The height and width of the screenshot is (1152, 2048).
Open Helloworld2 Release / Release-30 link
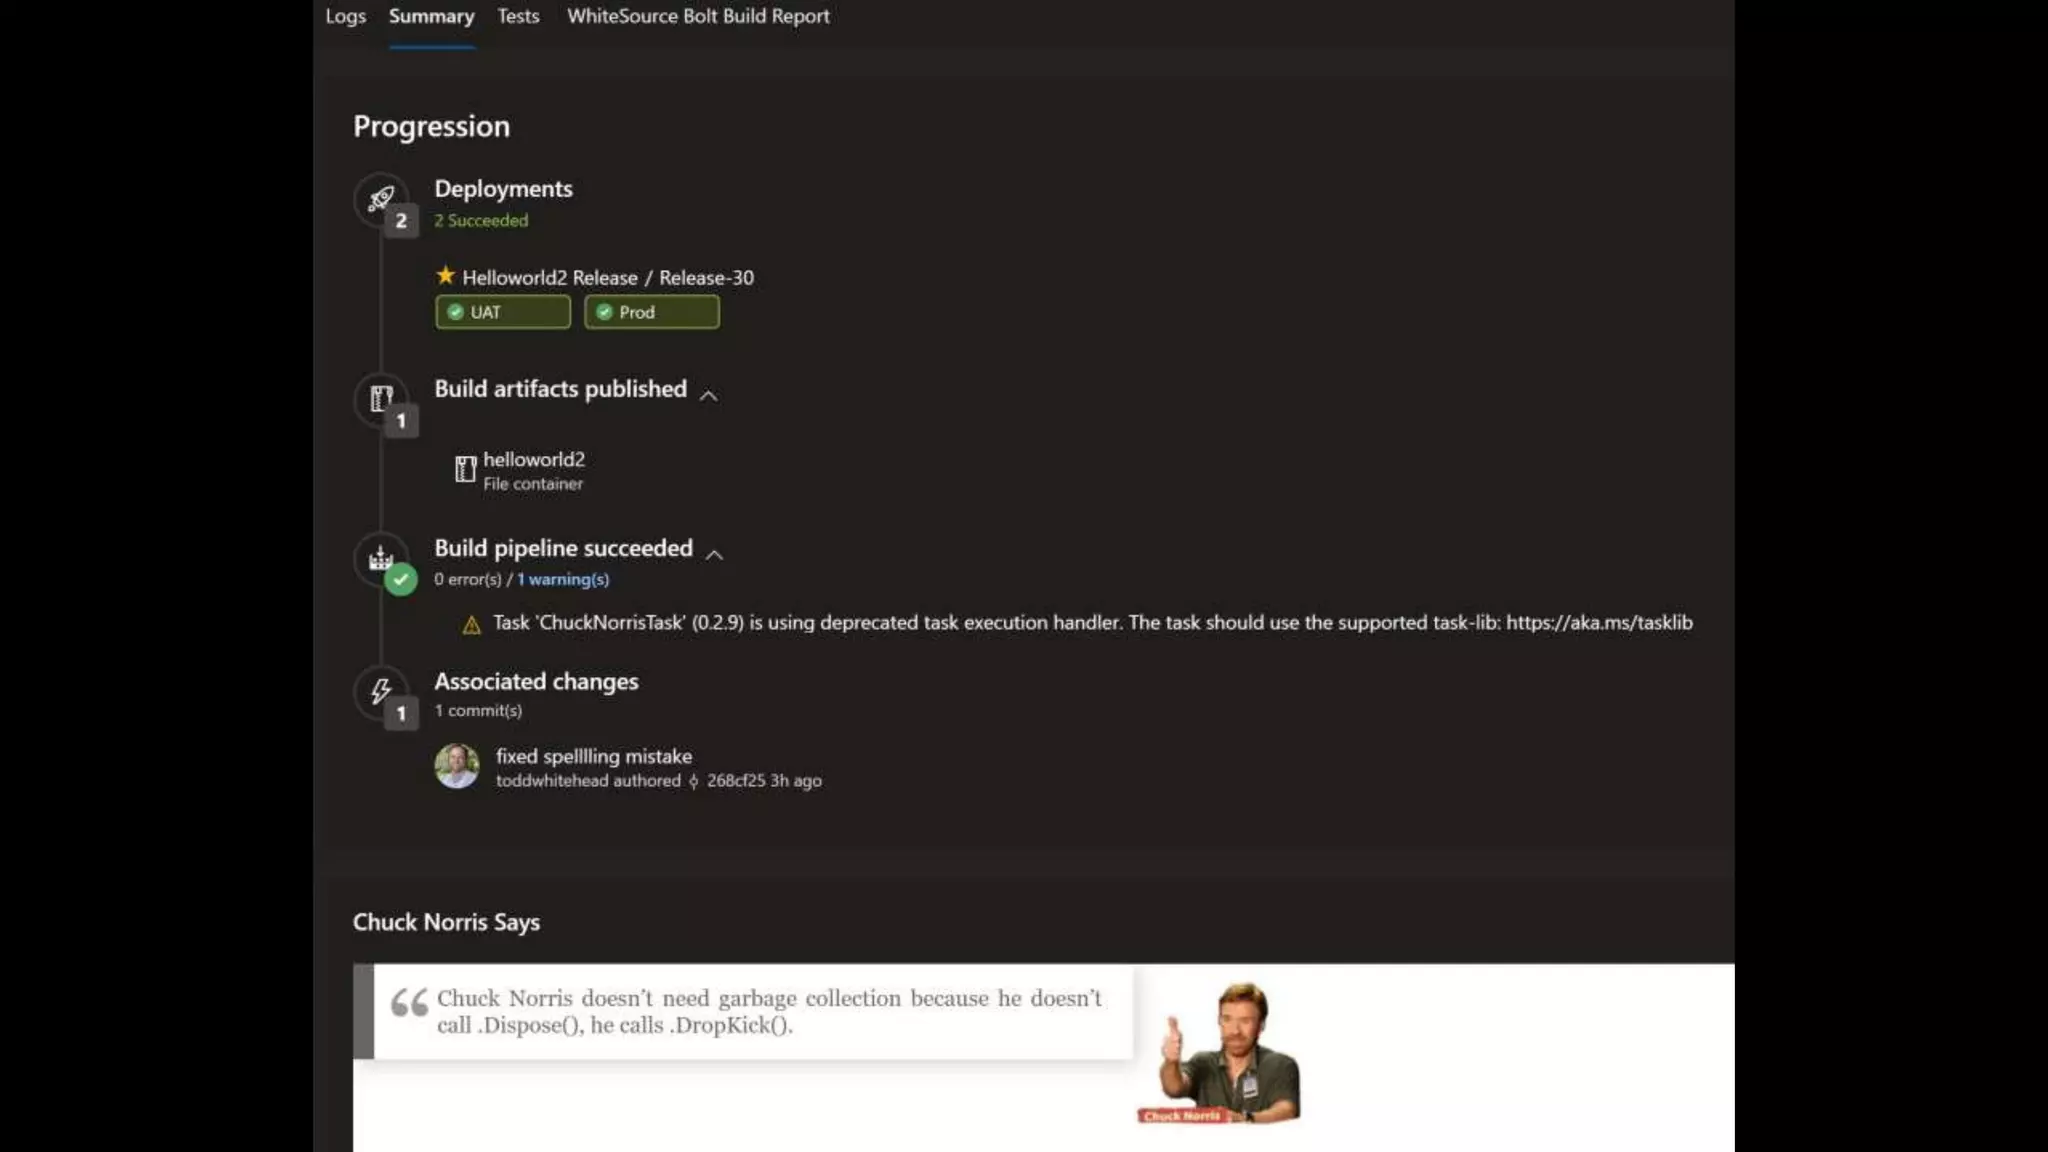(x=608, y=278)
